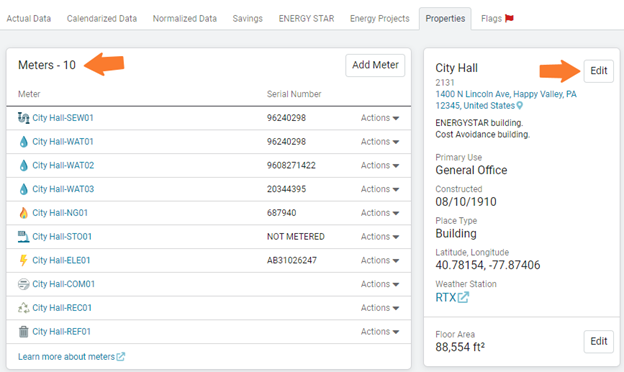Go to the Energy Projects tab
The image size is (624, 372).
click(x=380, y=19)
